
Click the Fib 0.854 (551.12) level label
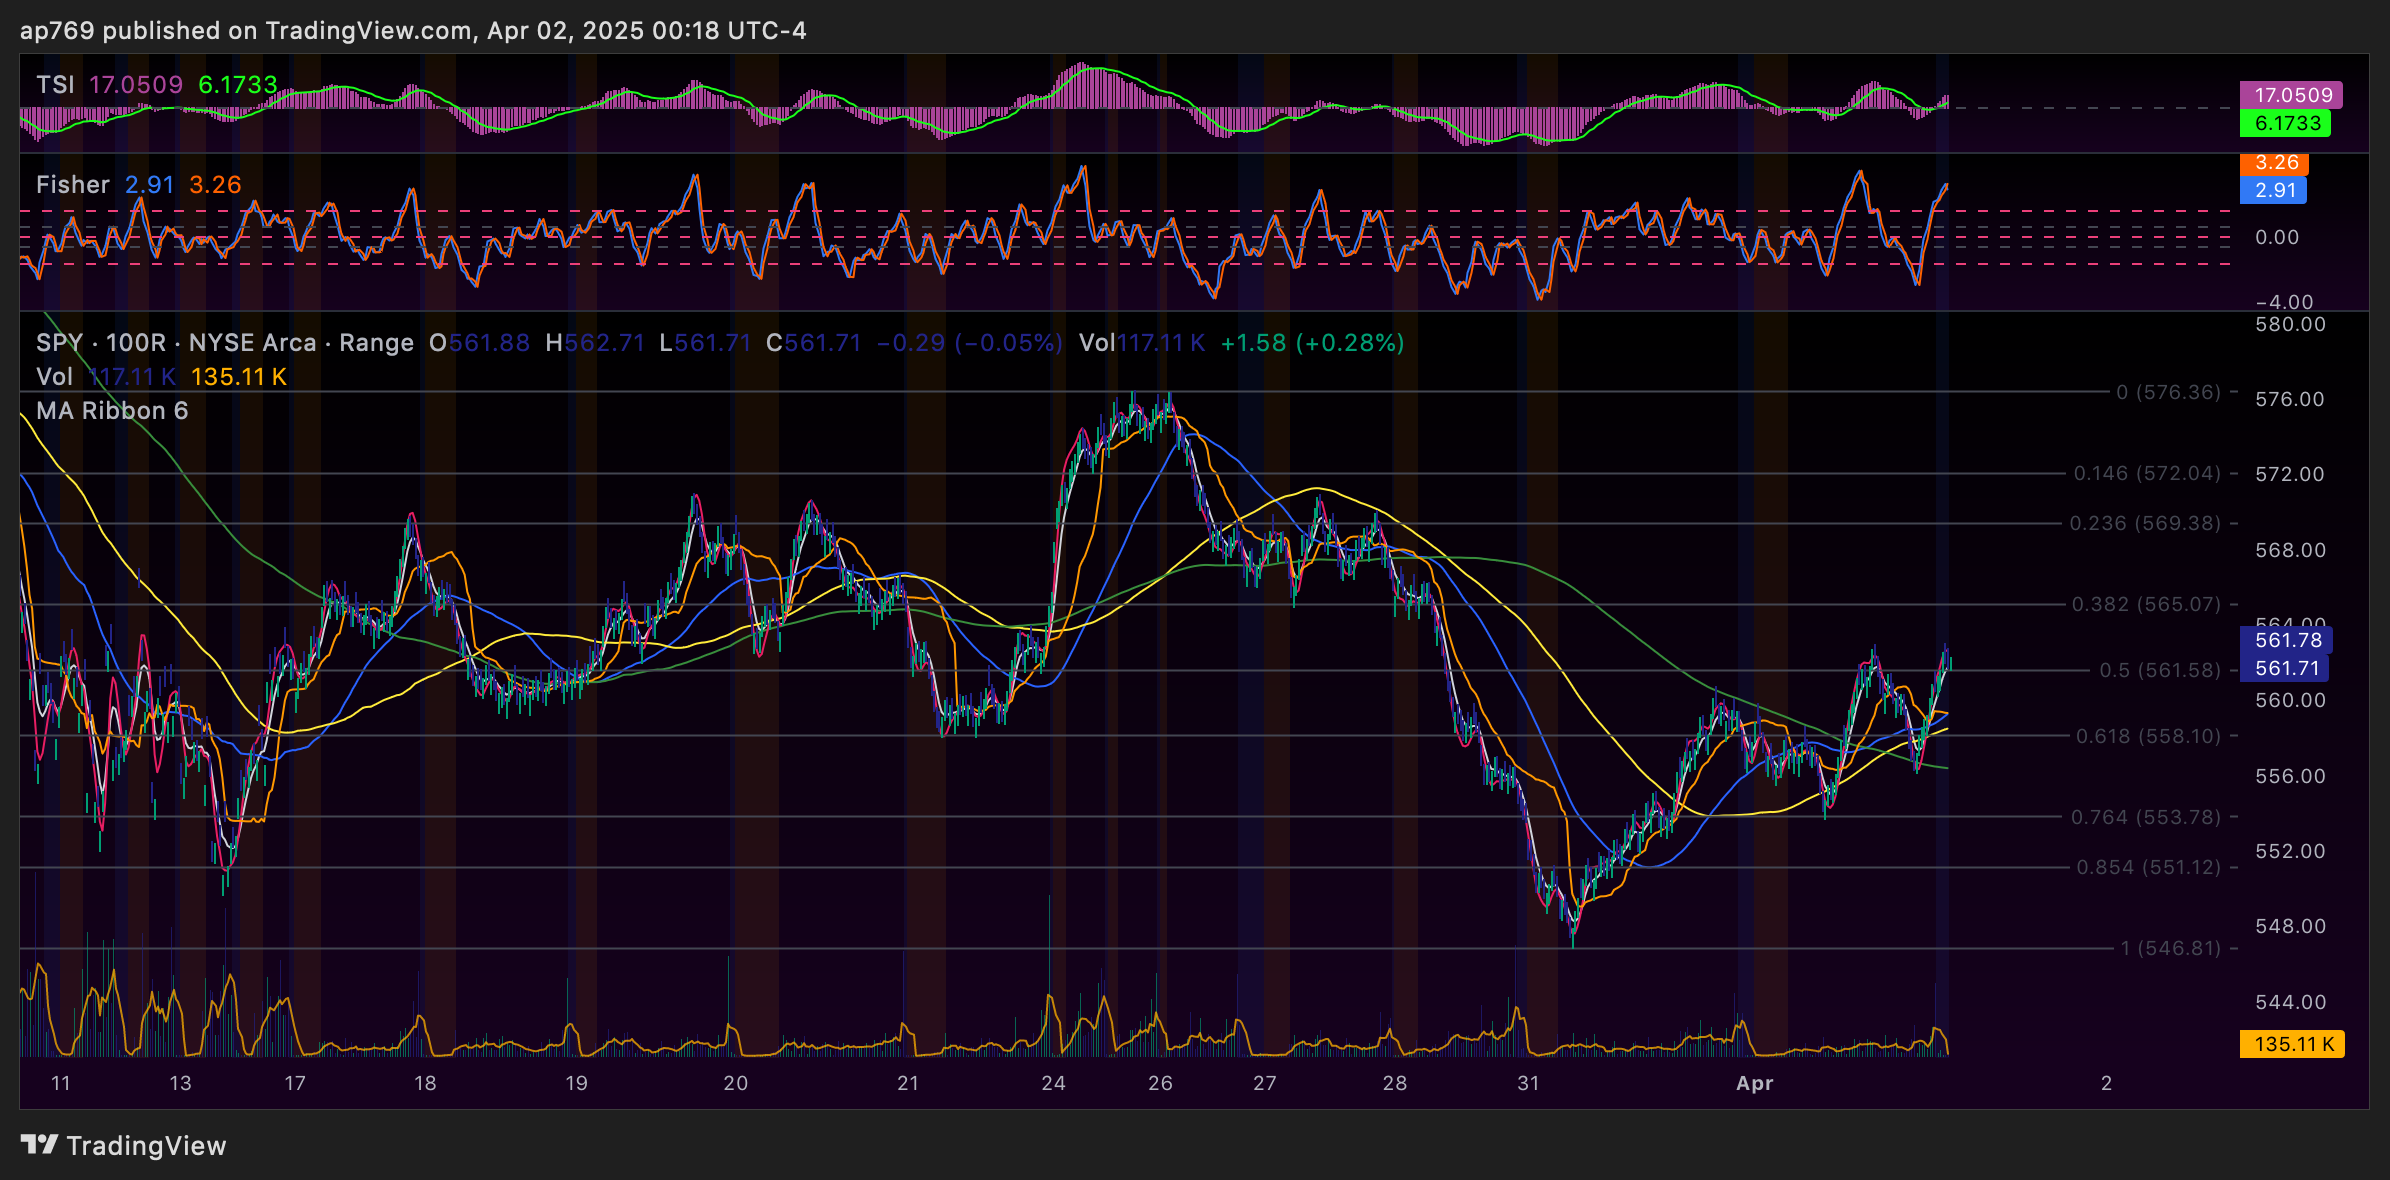(x=2149, y=867)
